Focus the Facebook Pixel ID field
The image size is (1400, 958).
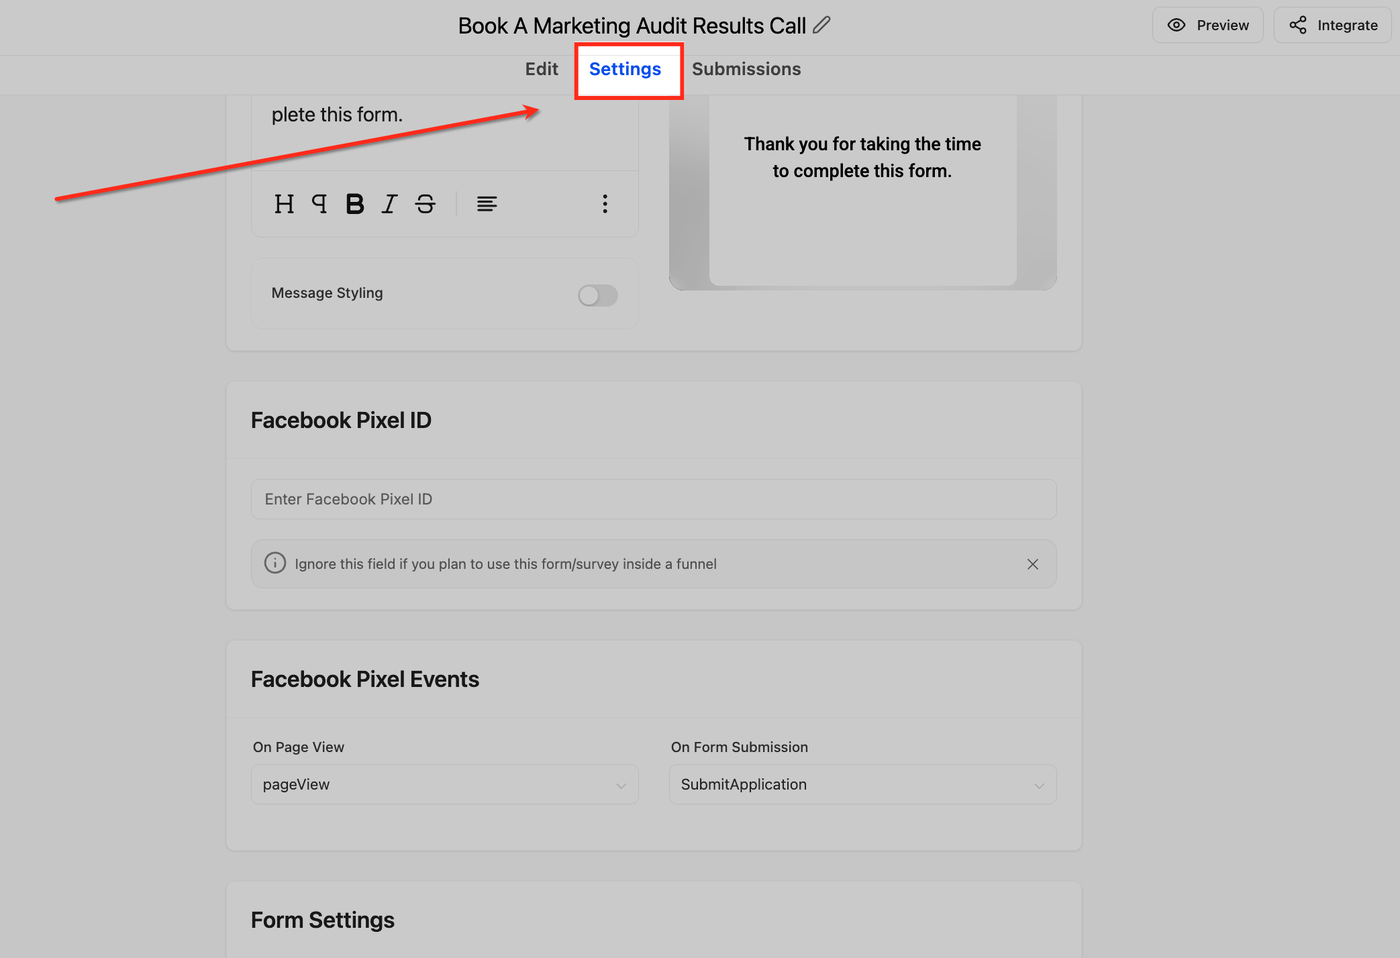tap(654, 499)
